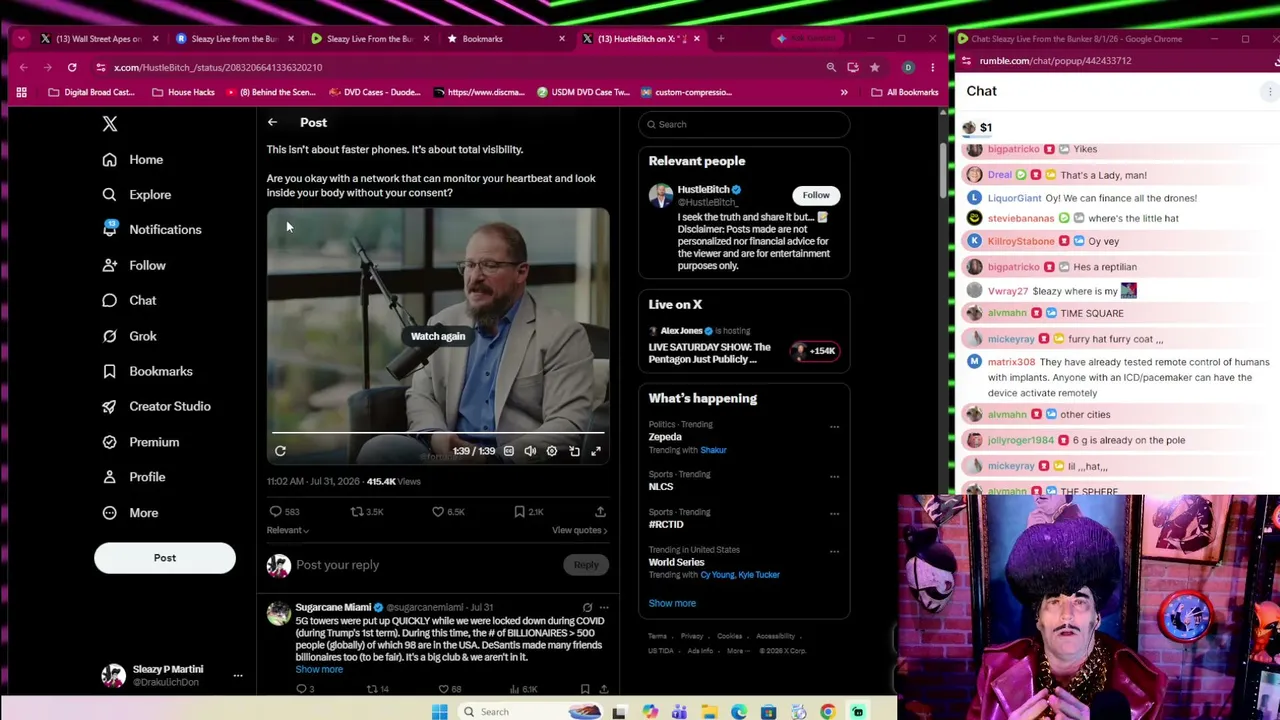This screenshot has height=720, width=1280.
Task: Reload the page in Chrome
Action: [72, 67]
